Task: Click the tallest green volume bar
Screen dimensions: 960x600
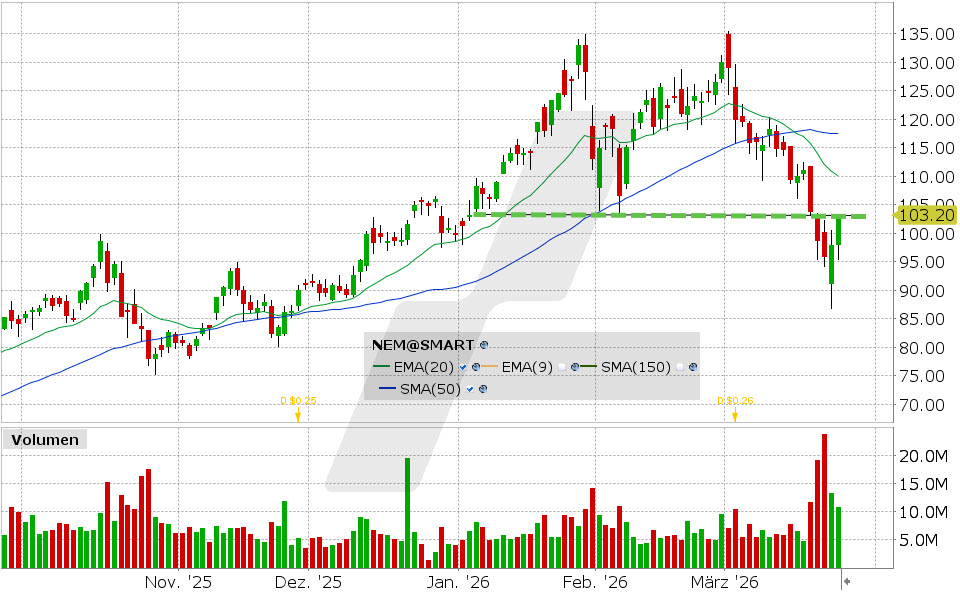Action: [407, 505]
